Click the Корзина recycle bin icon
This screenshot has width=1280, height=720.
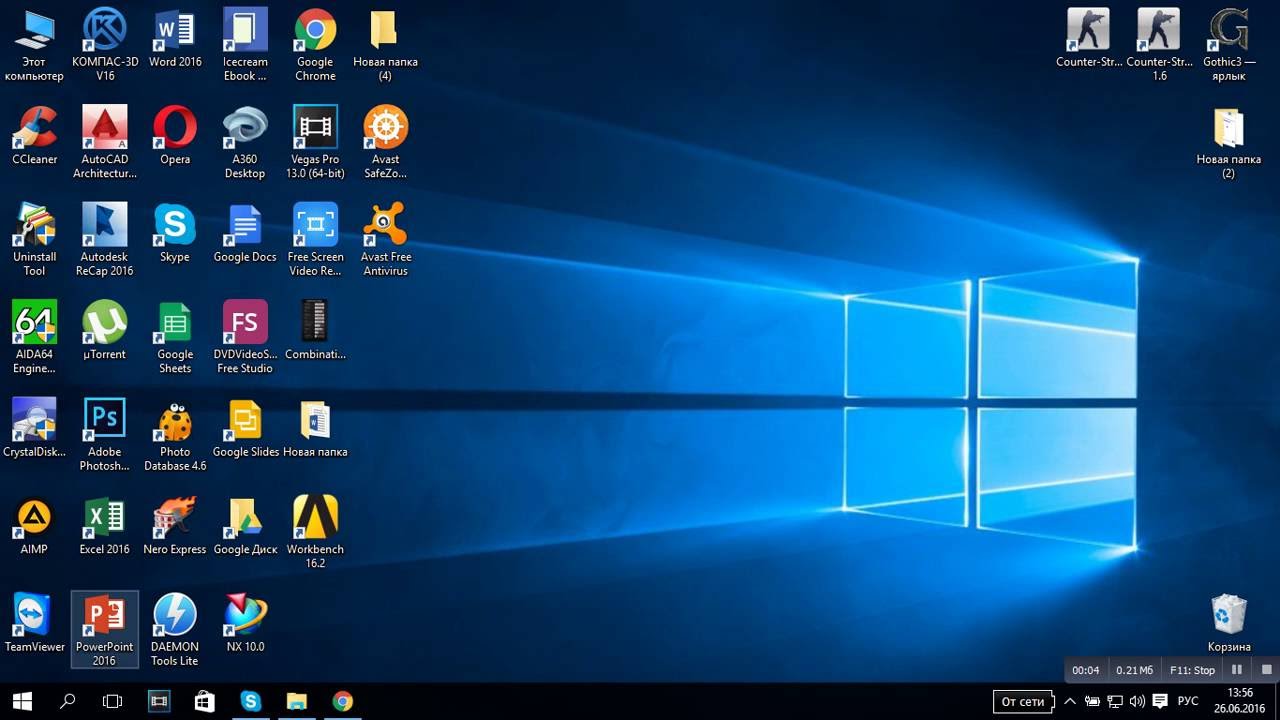[x=1229, y=623]
